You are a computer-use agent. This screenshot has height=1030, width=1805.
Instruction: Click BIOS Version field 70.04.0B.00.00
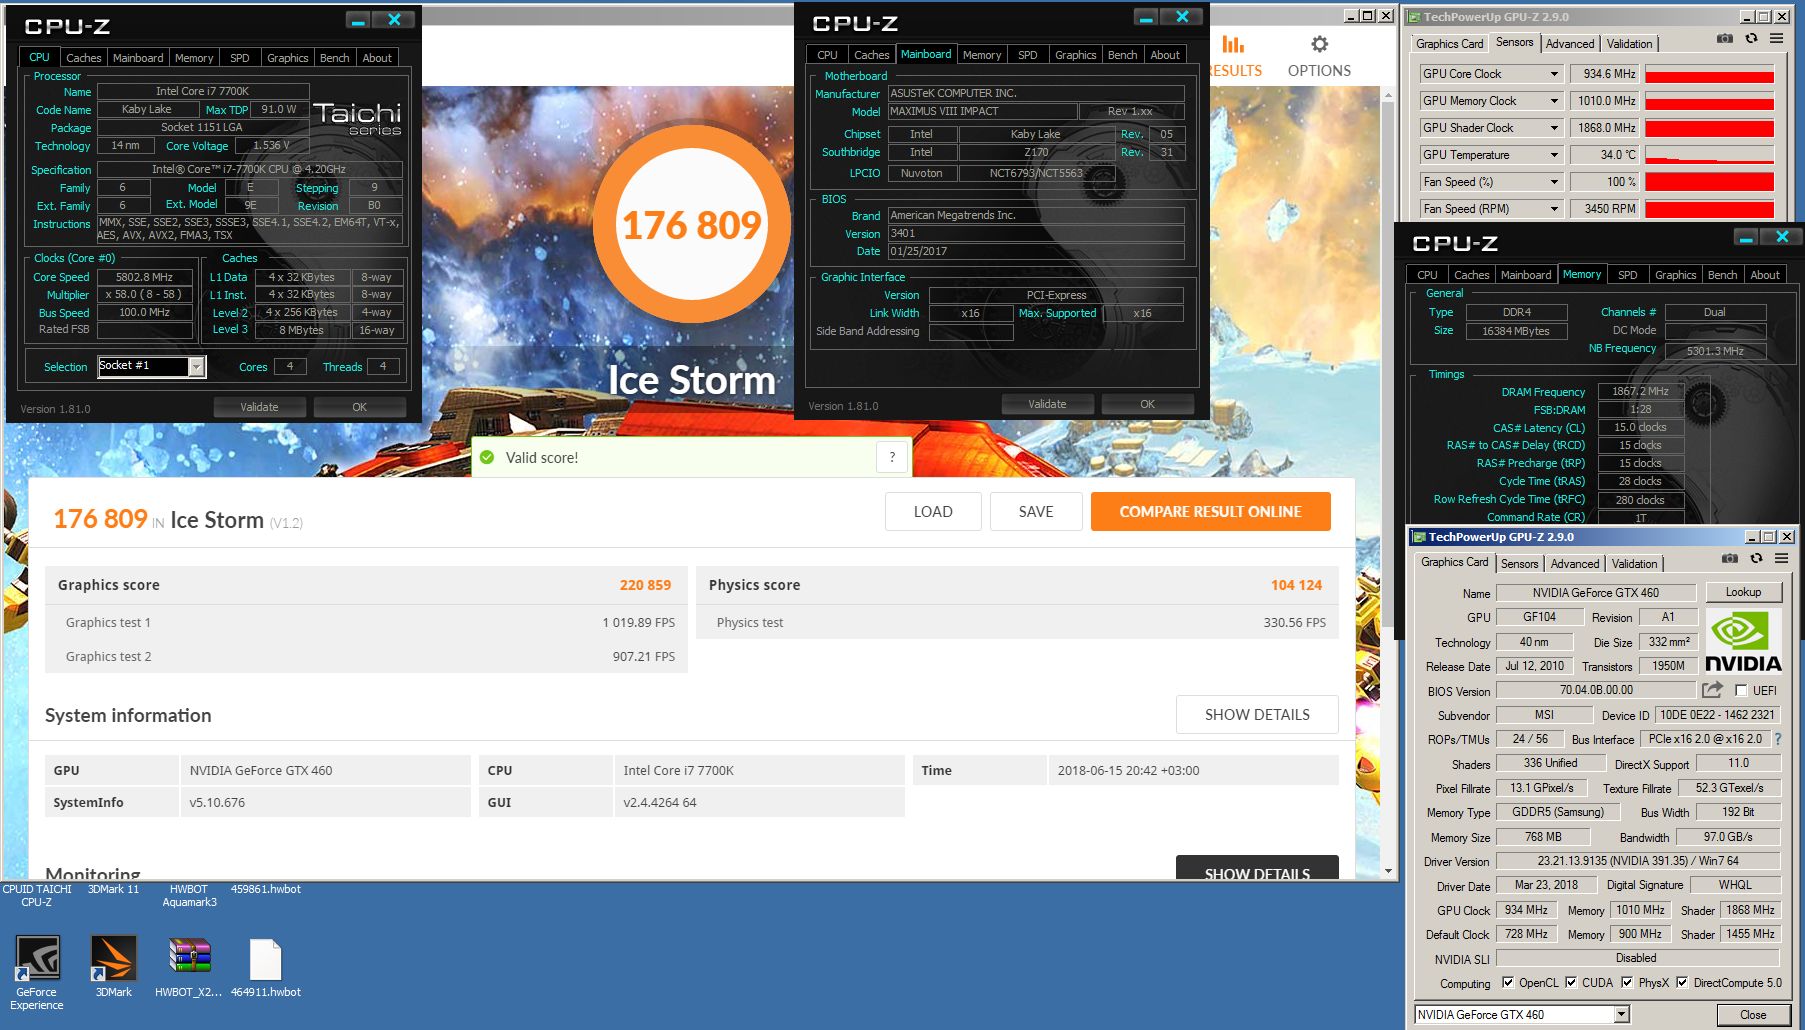coord(1596,690)
